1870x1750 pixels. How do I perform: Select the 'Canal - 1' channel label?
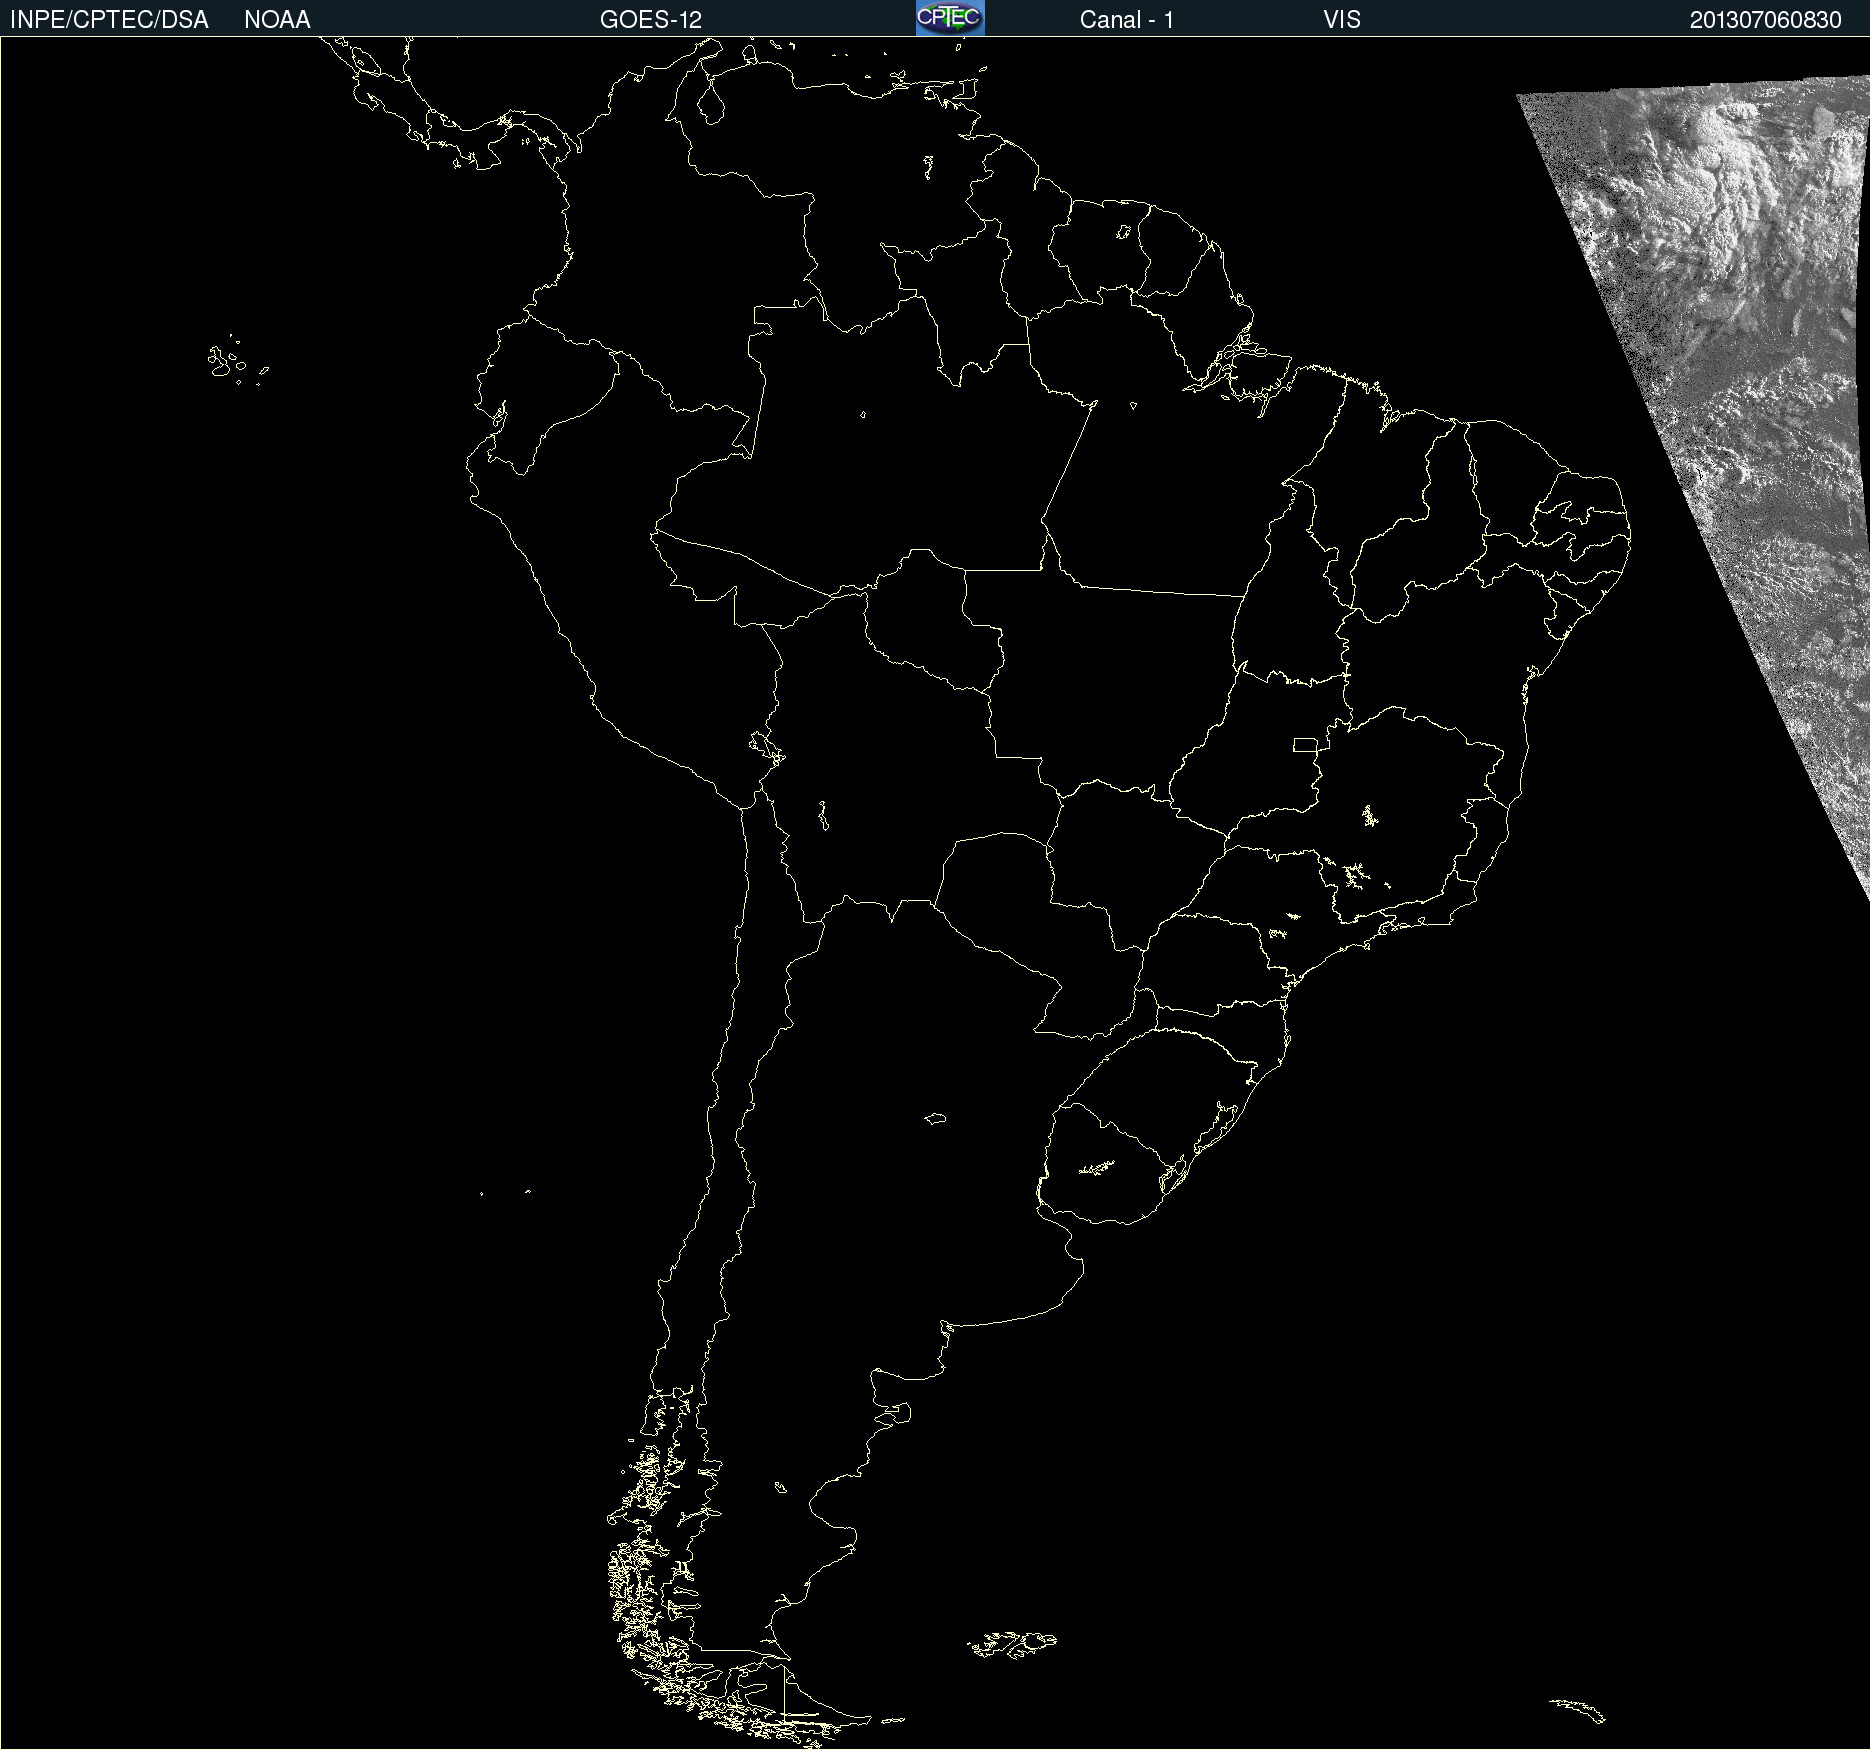(1127, 20)
